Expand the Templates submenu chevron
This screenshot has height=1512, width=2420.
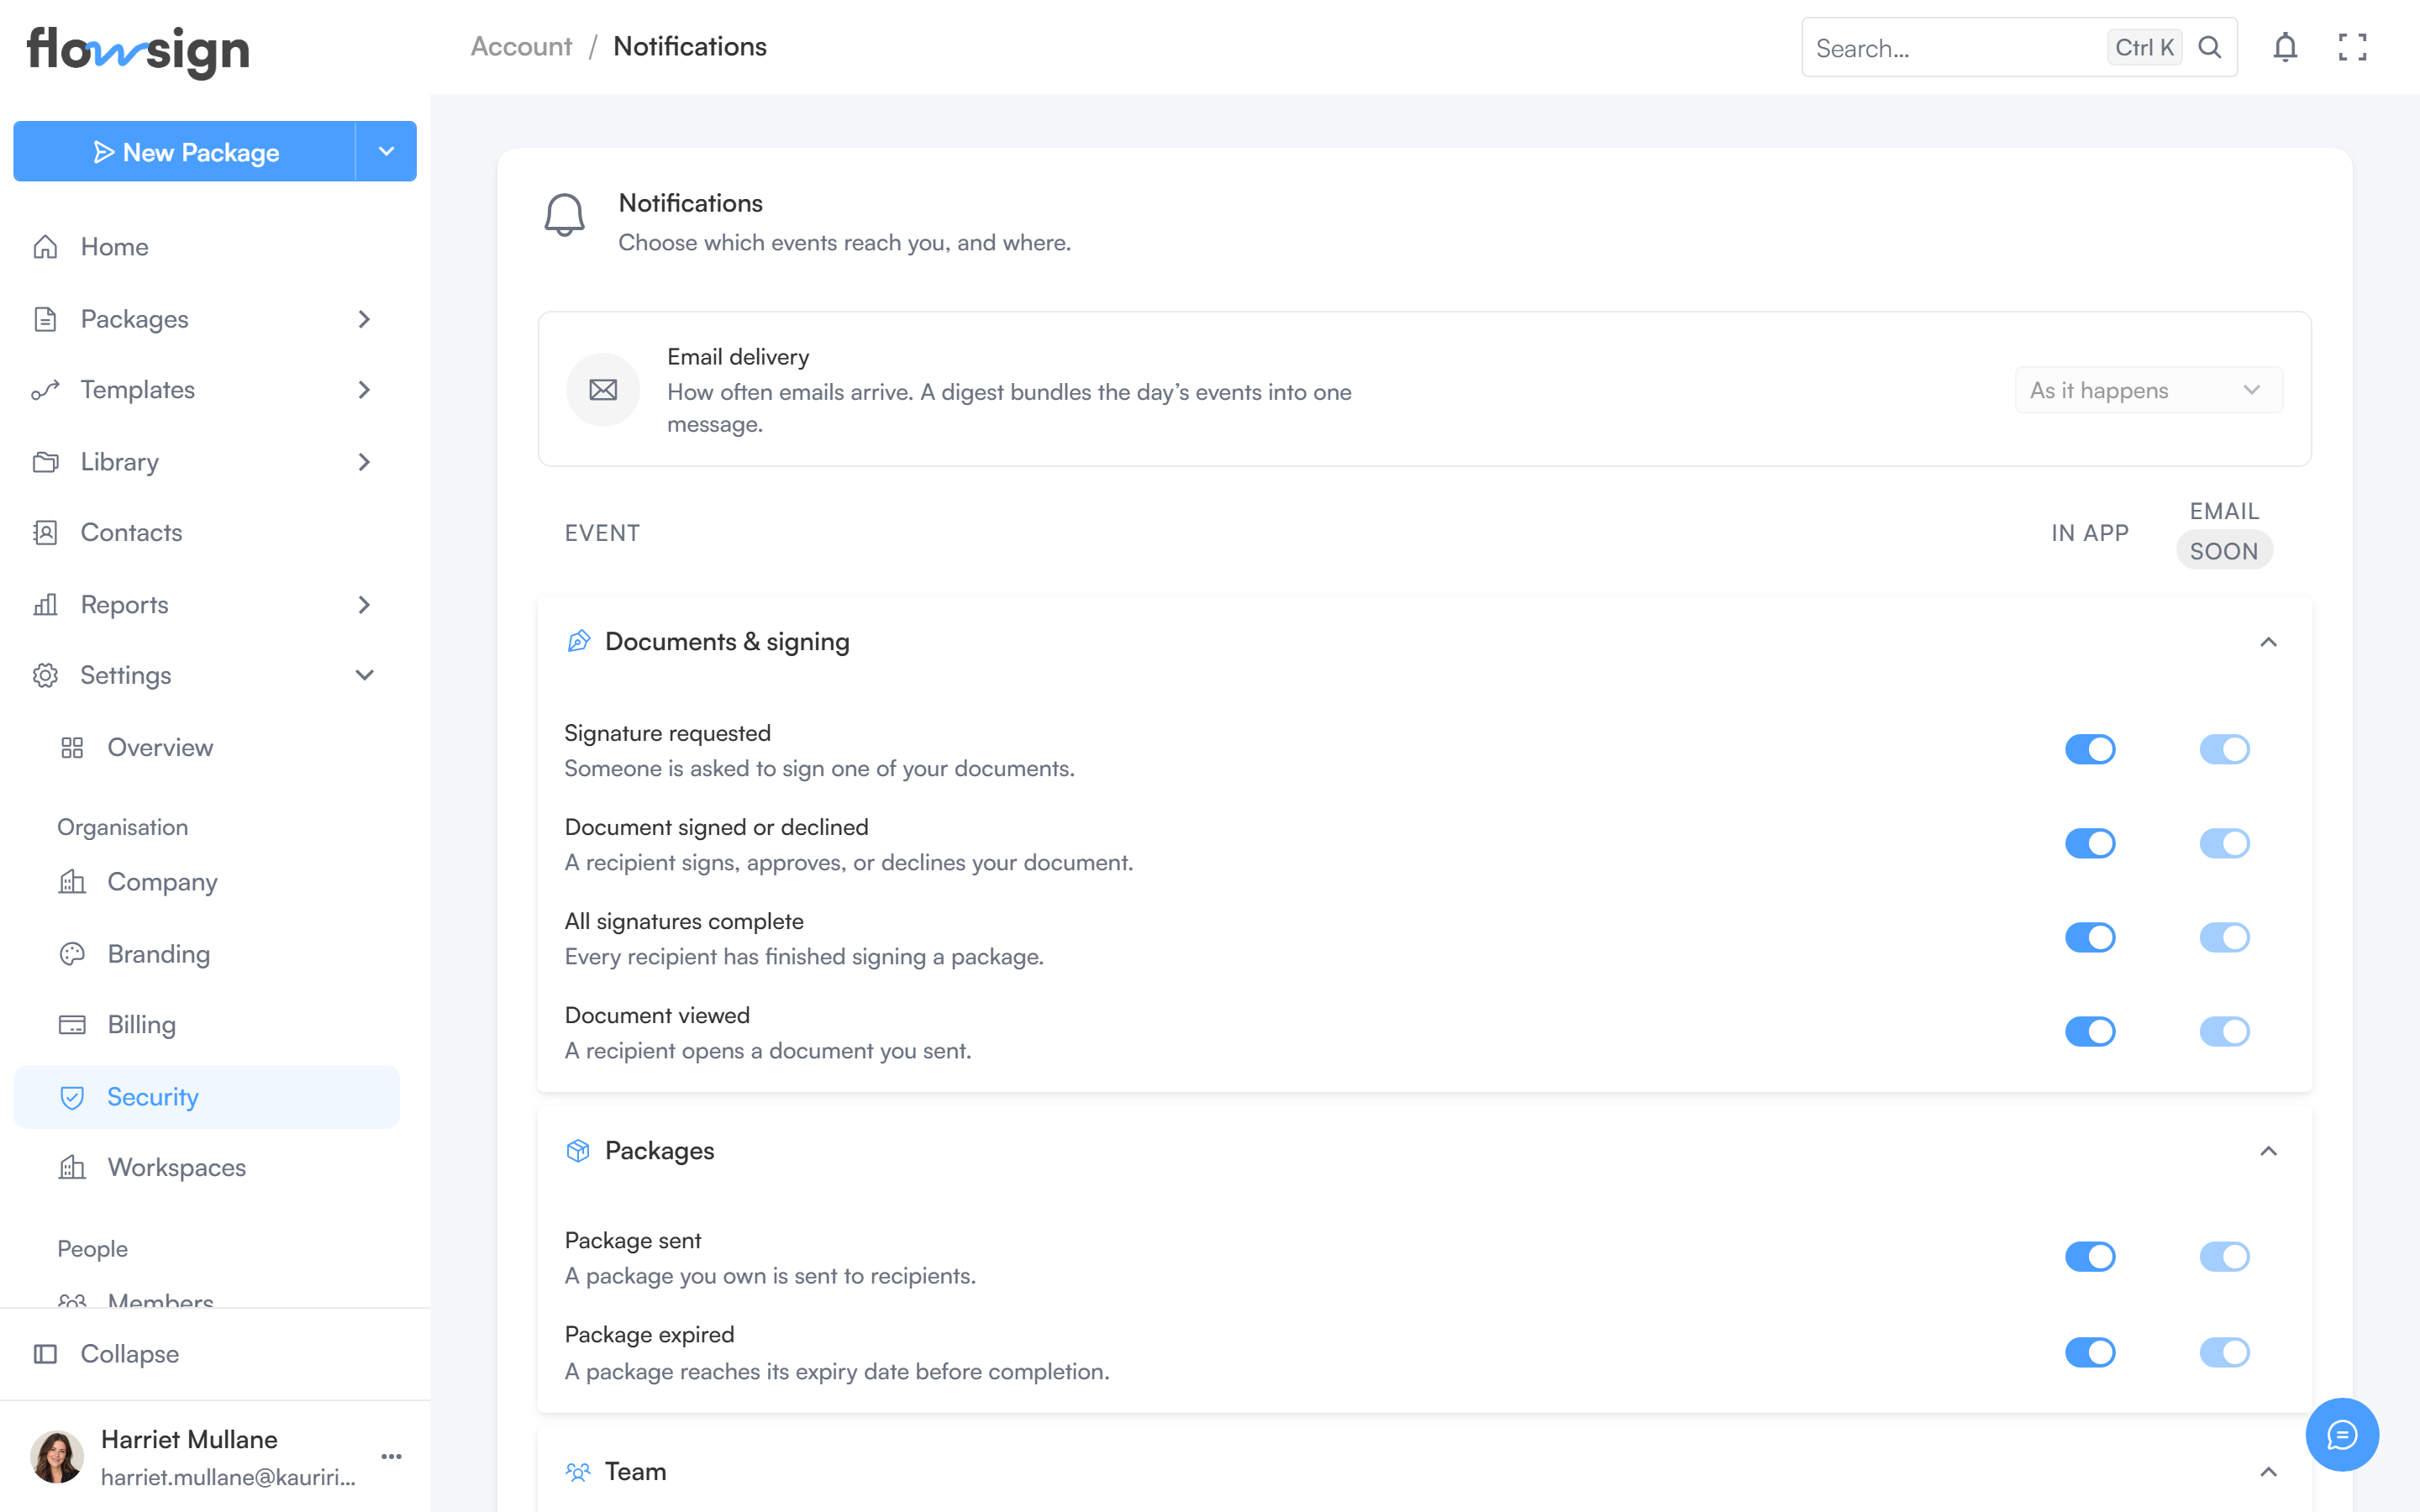[364, 390]
